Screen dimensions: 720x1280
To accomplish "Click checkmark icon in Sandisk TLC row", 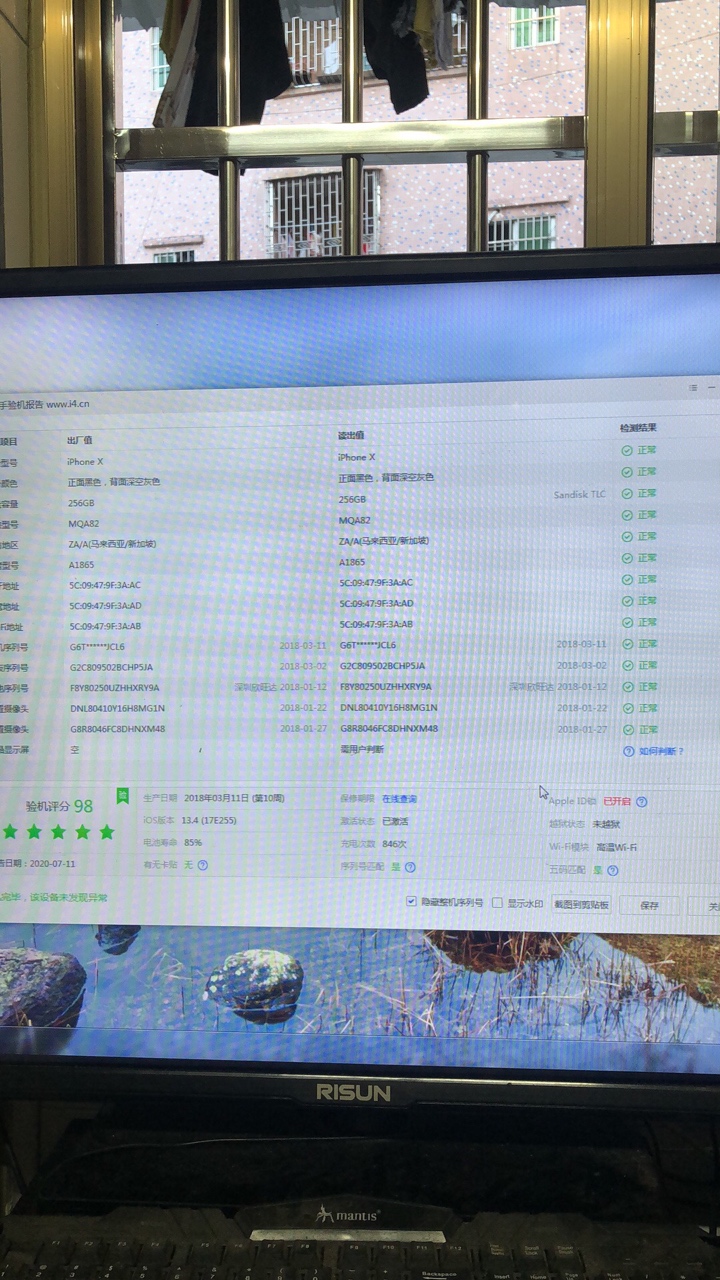I will (x=627, y=494).
